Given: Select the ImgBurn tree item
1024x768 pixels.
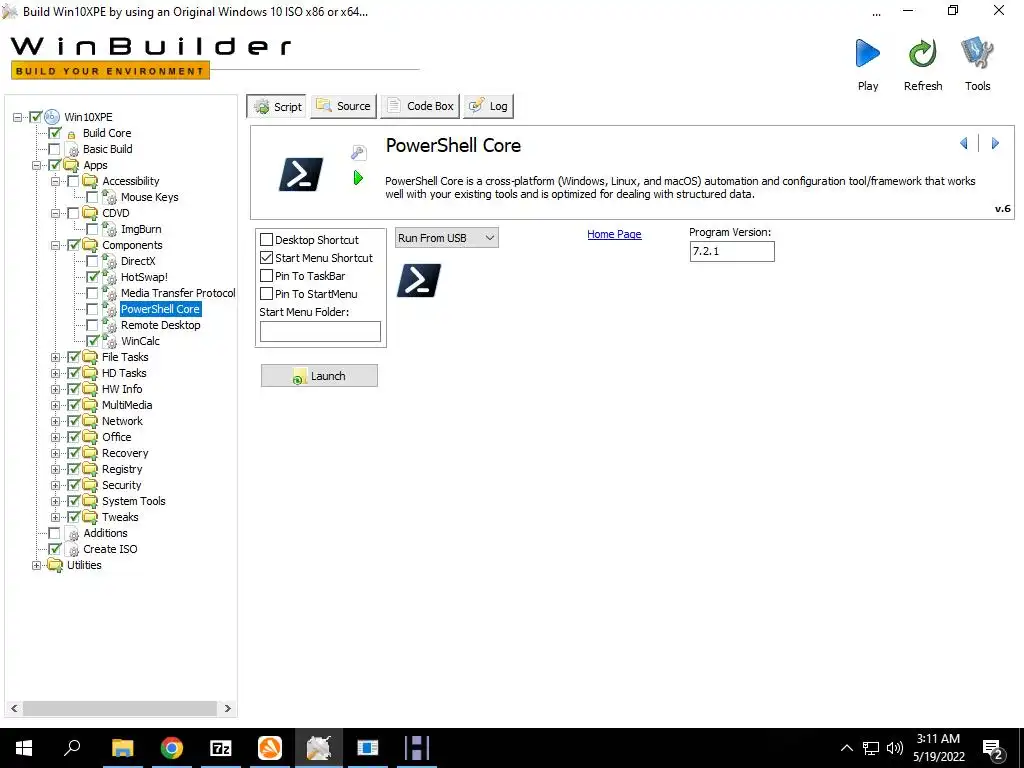Looking at the screenshot, I should 140,229.
